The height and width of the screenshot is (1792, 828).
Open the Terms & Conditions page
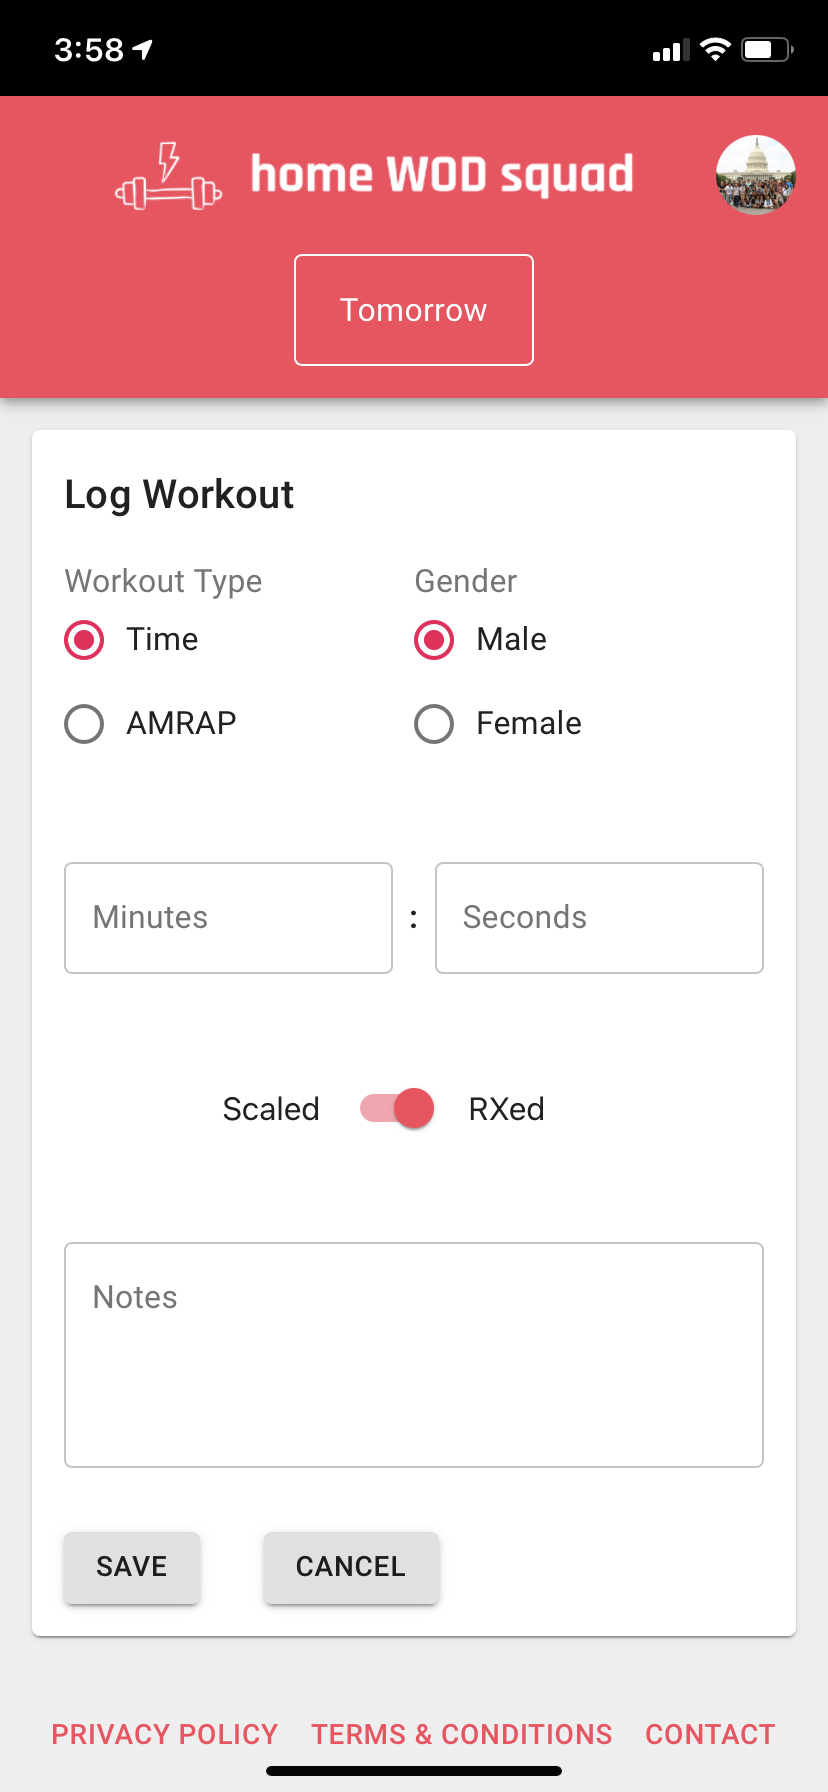[461, 1734]
